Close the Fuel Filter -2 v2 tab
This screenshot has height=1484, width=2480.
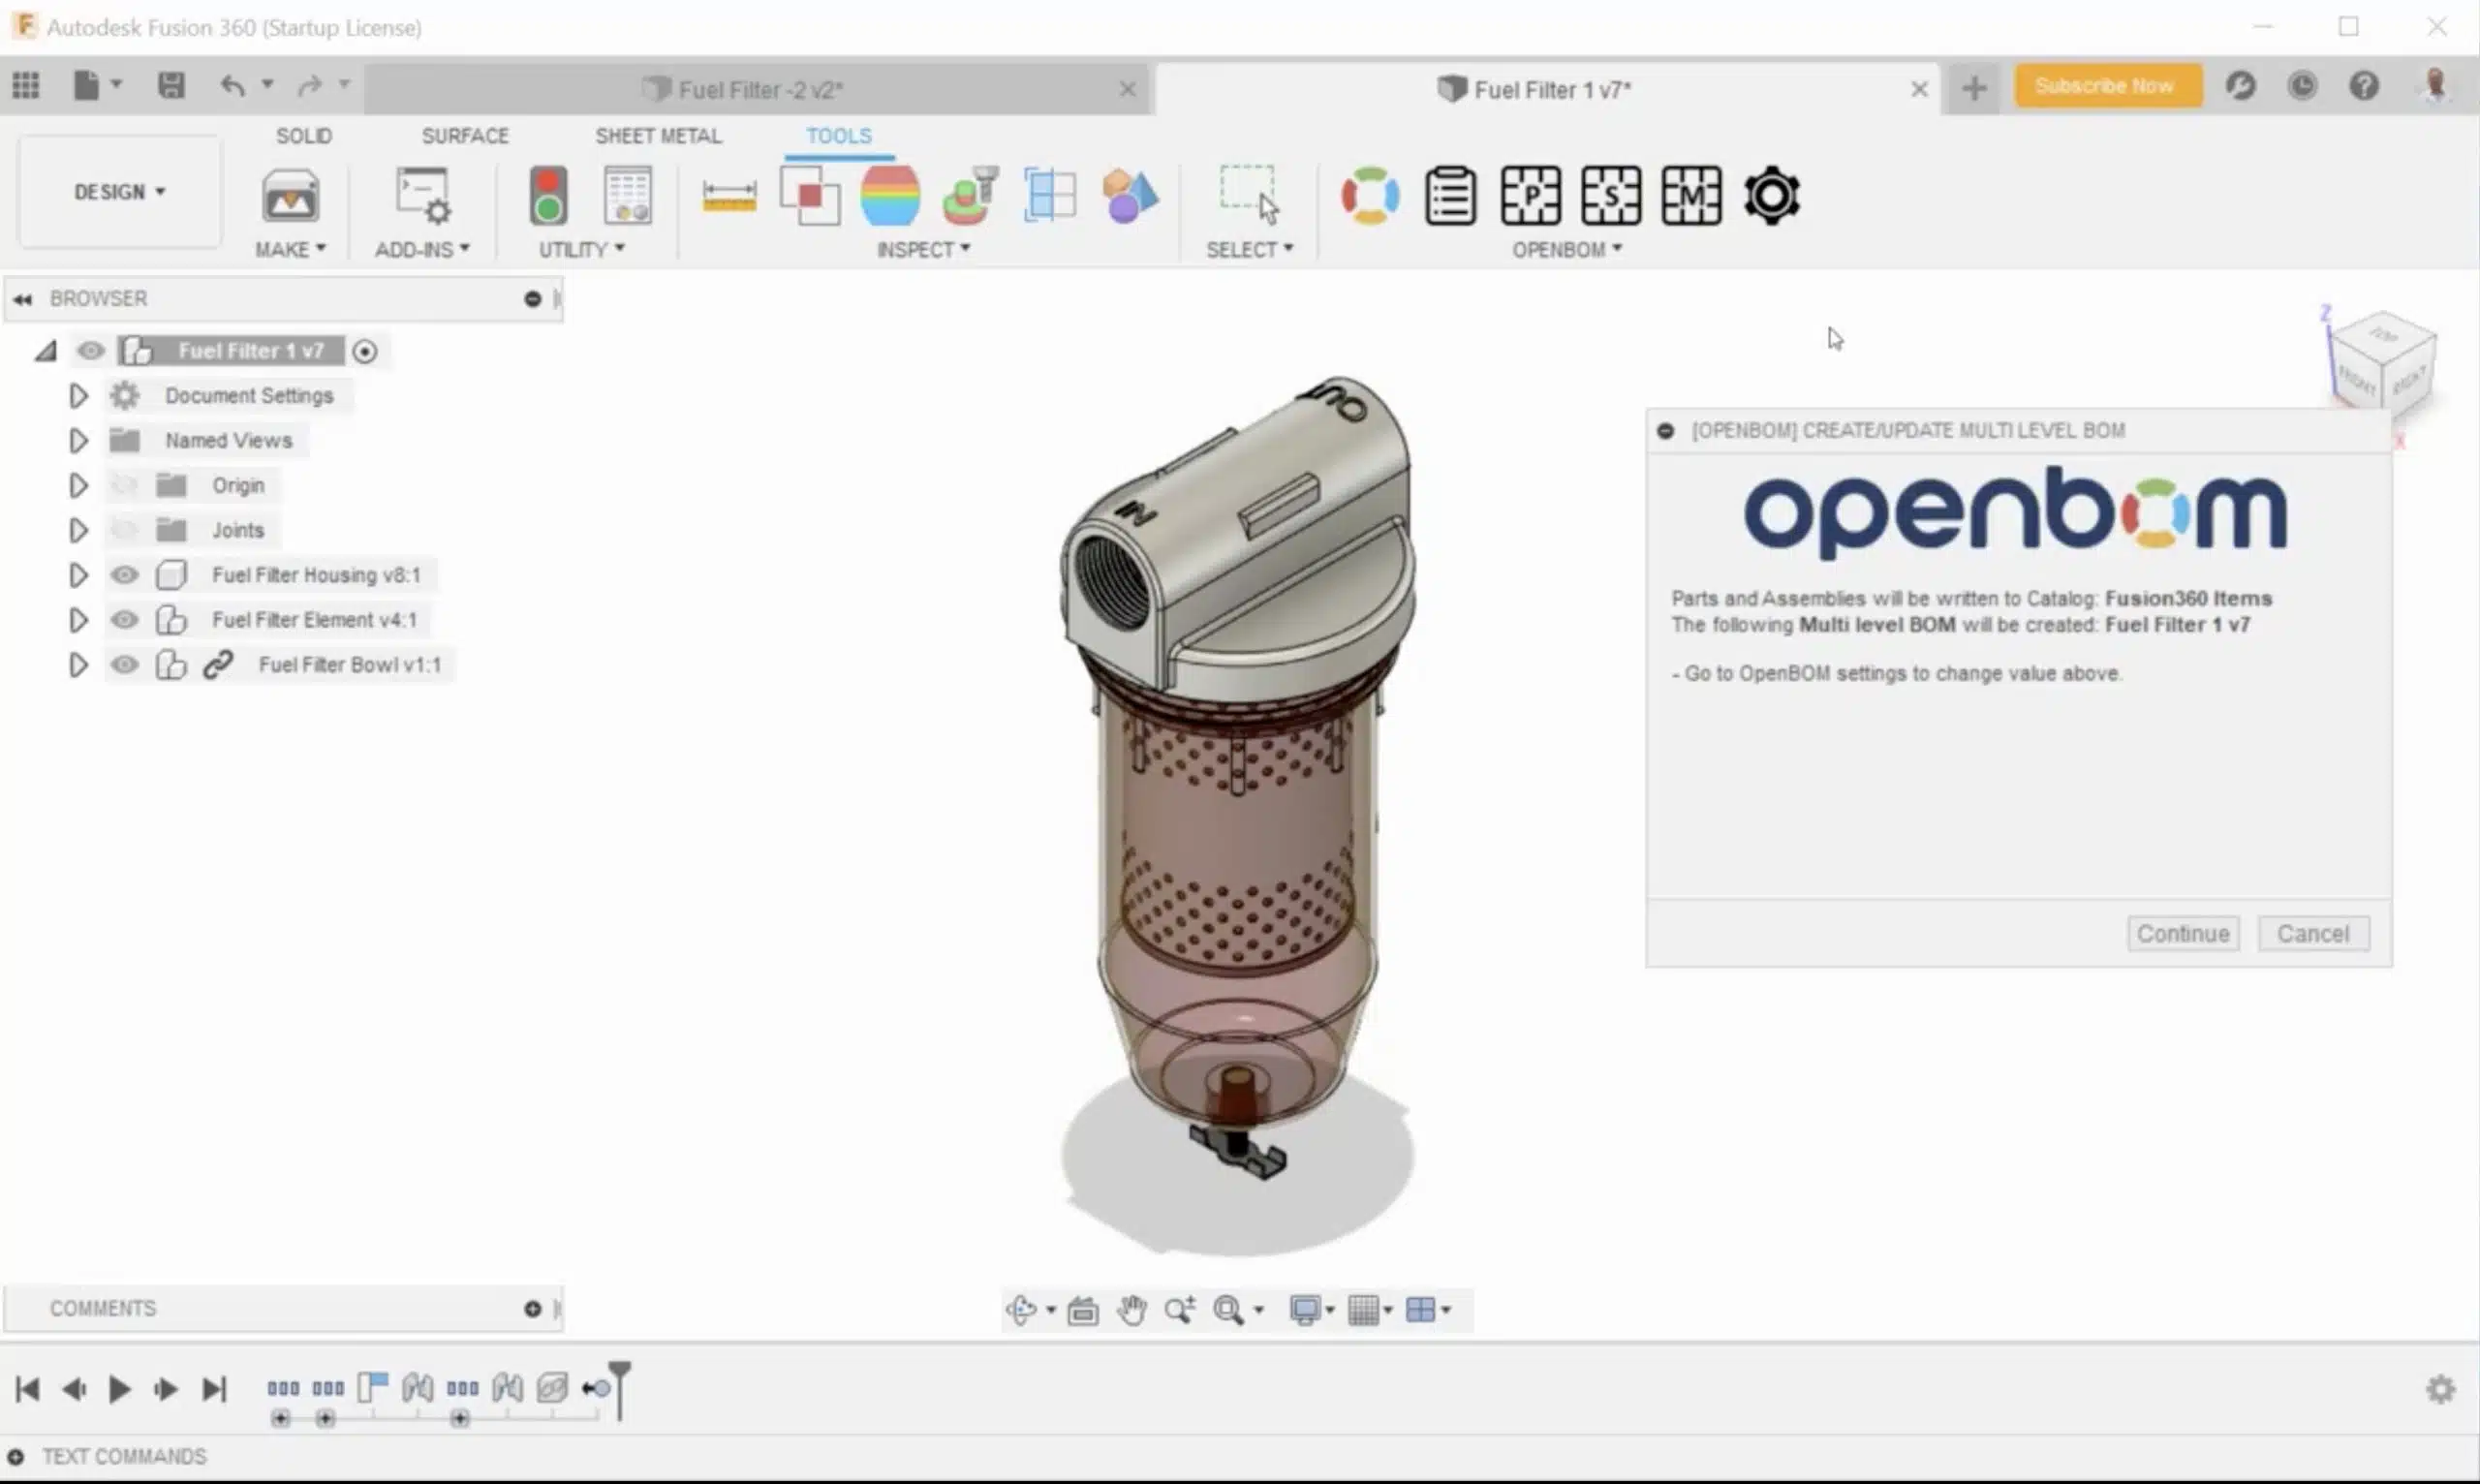1128,89
